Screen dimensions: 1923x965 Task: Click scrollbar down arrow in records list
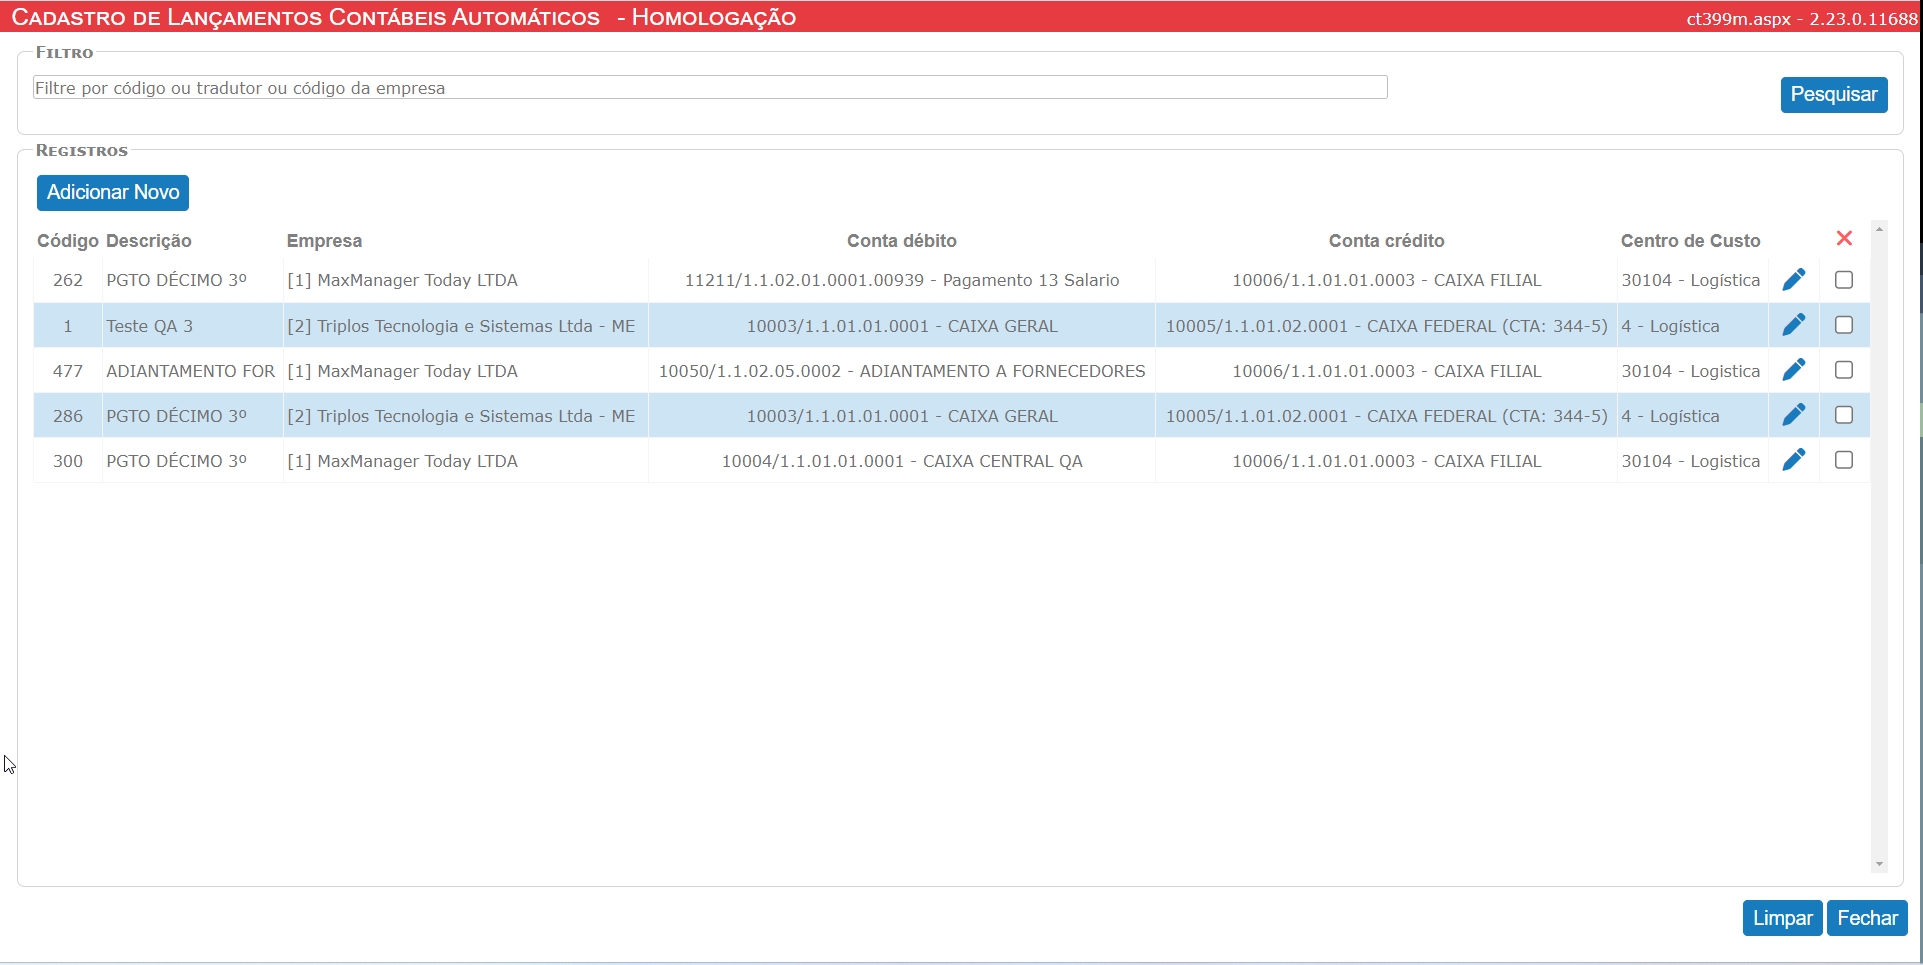(1879, 864)
